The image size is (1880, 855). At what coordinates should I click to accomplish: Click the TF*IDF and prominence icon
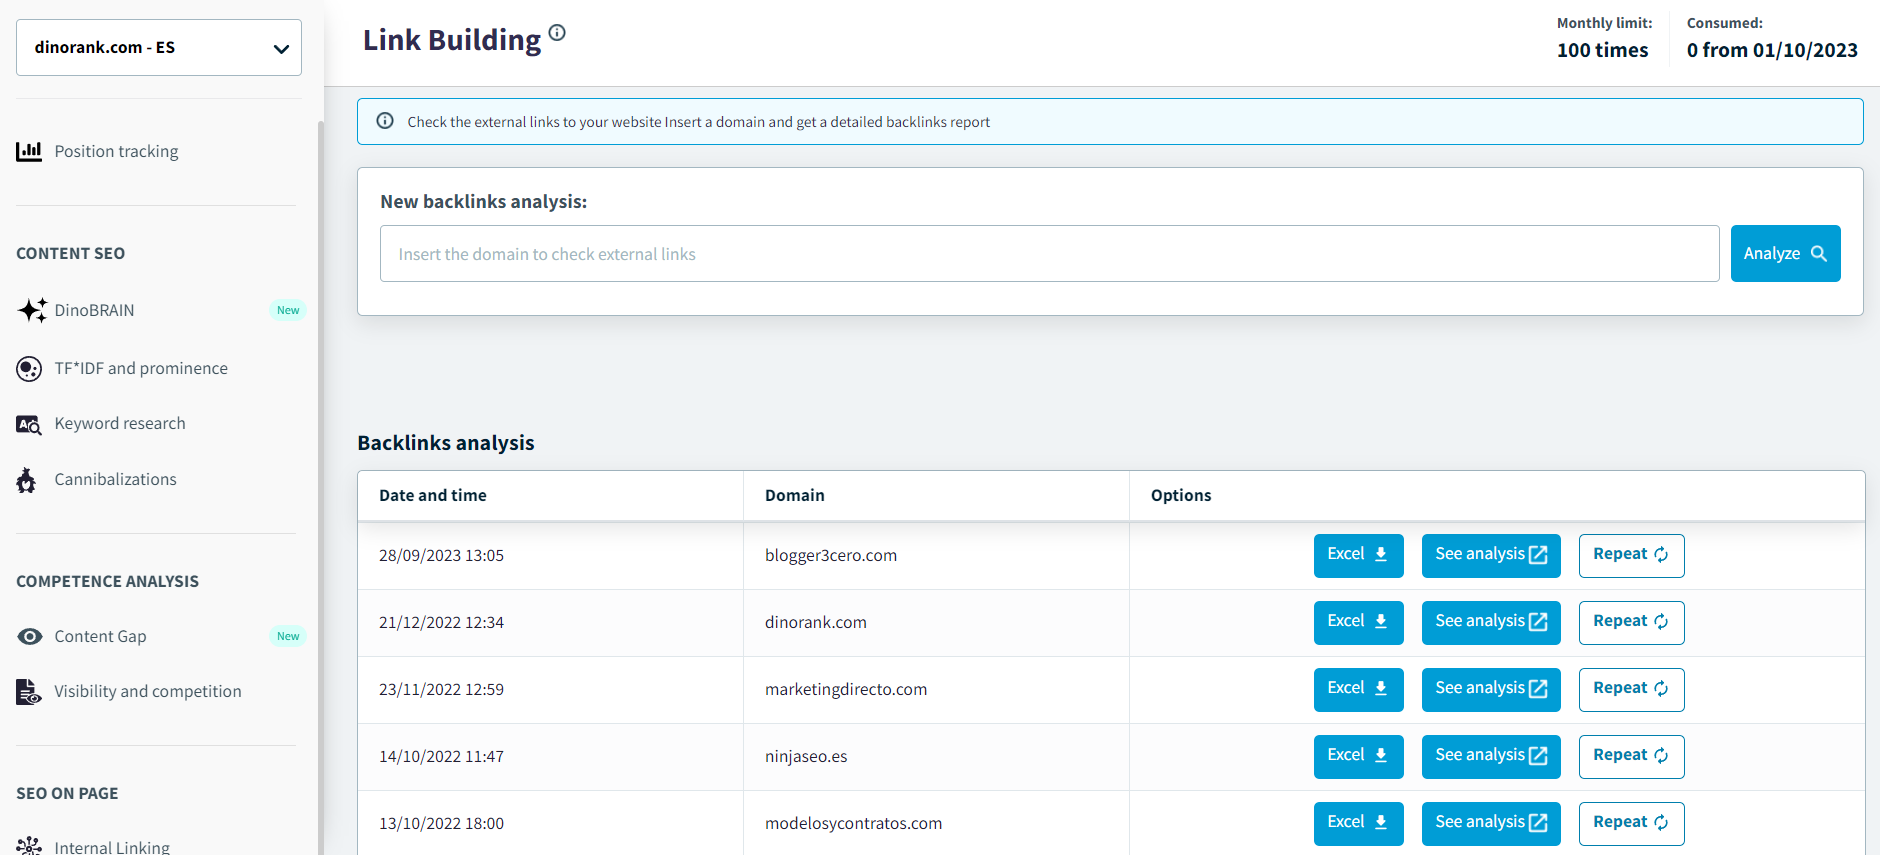click(x=29, y=369)
